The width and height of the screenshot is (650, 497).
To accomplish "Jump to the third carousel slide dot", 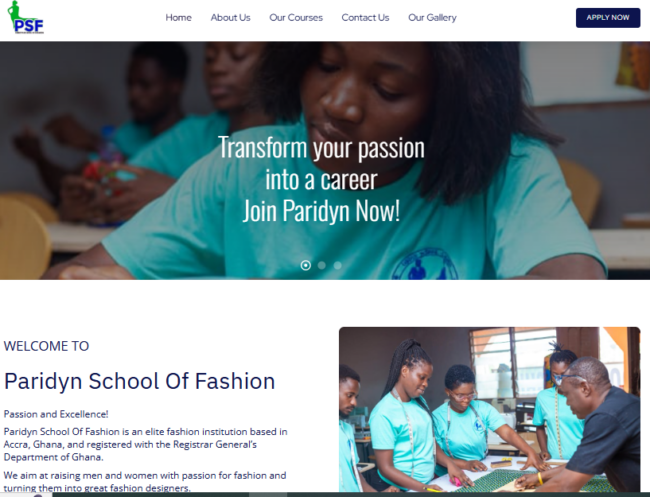I will pyautogui.click(x=337, y=265).
